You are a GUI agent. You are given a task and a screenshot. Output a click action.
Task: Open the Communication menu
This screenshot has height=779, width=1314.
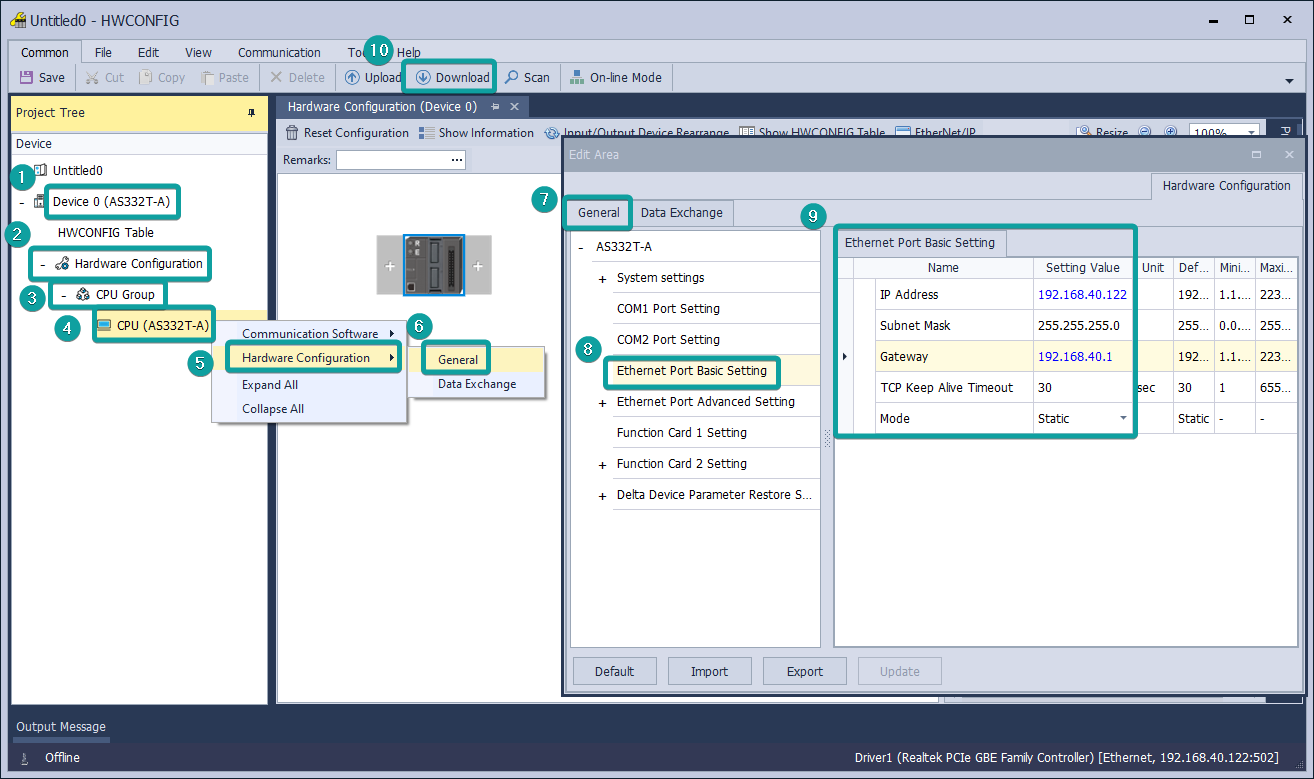279,53
